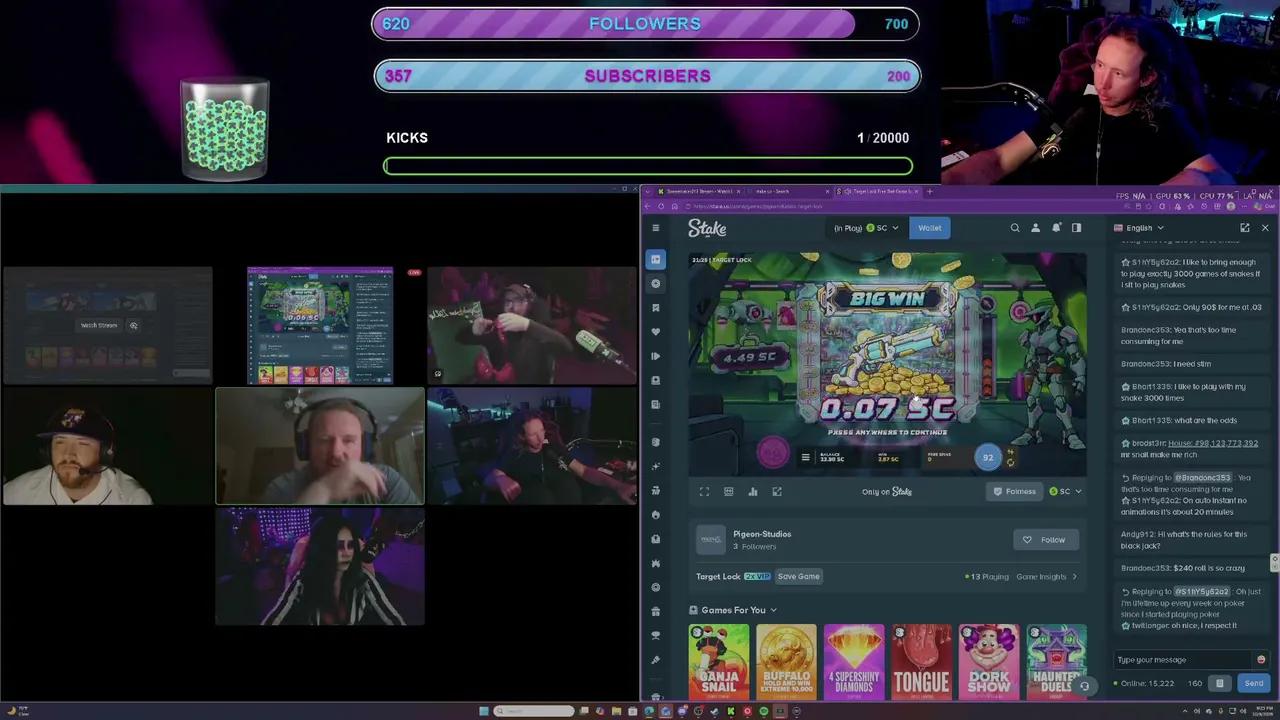Pop out the Stake chat window
Screen dimensions: 1280x720
click(x=1245, y=228)
